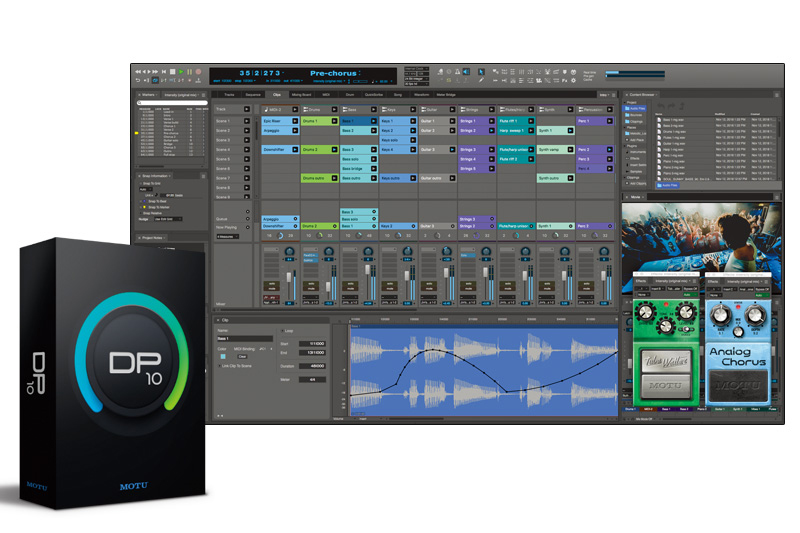Click the Percussion track header play button
800x533 pixels.
tap(609, 109)
